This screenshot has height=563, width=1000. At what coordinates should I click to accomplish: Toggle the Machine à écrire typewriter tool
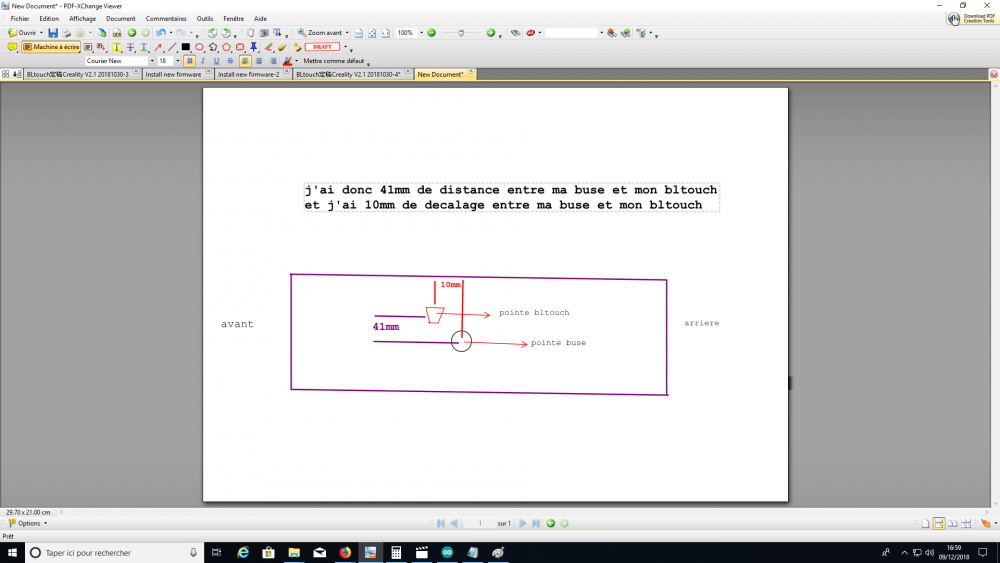[51, 47]
